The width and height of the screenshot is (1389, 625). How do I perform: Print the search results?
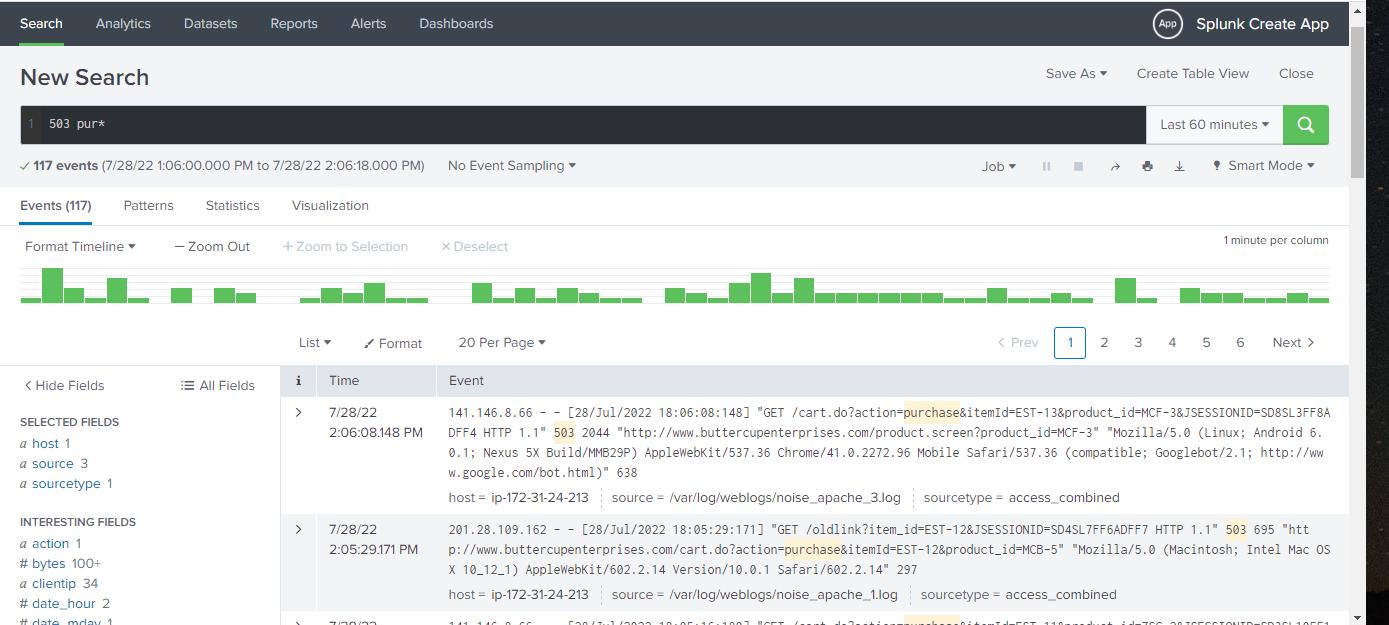click(x=1147, y=166)
